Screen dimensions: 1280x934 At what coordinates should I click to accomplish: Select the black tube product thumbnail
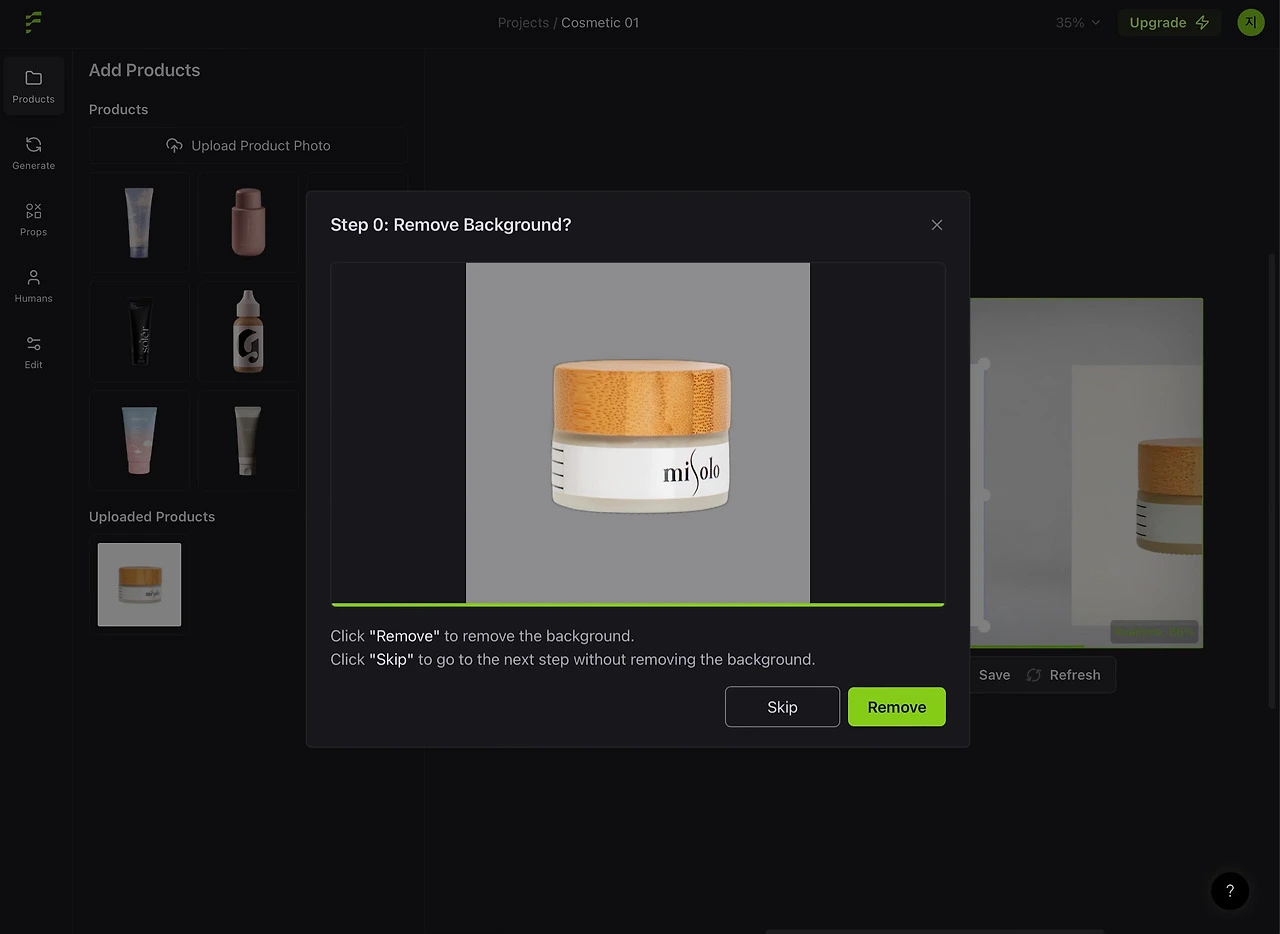coord(140,331)
